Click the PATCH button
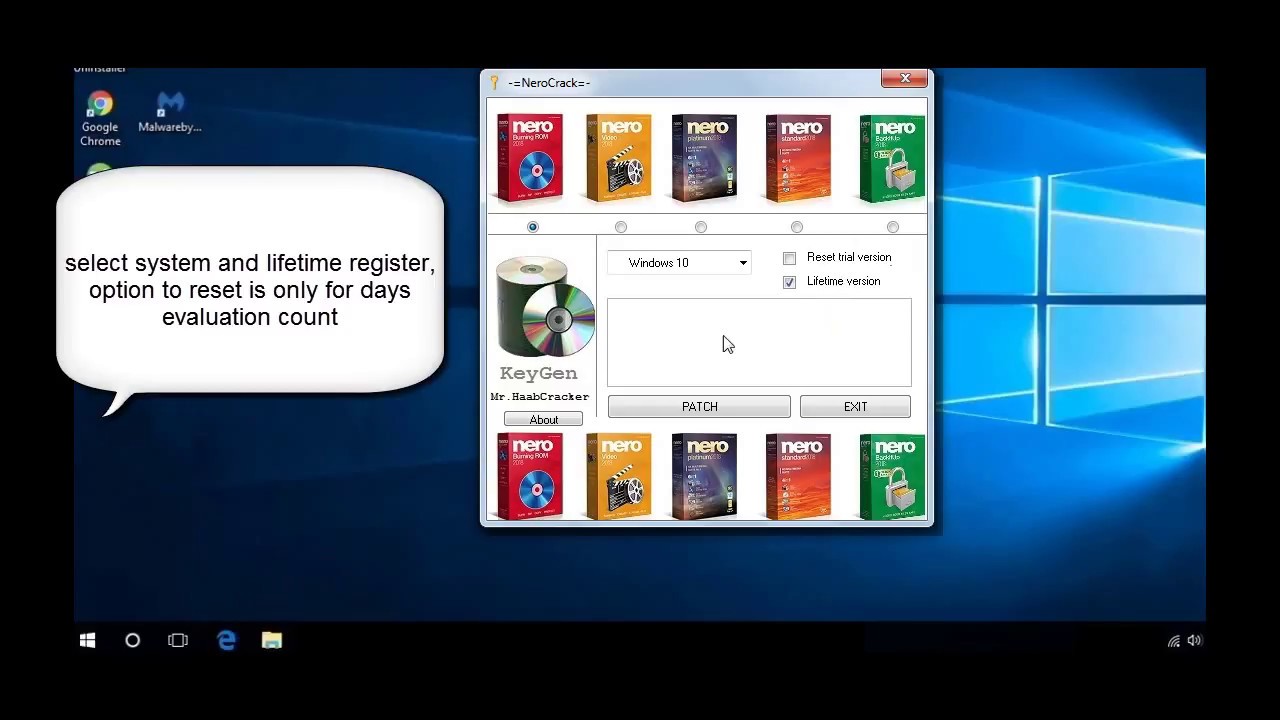 coord(699,407)
